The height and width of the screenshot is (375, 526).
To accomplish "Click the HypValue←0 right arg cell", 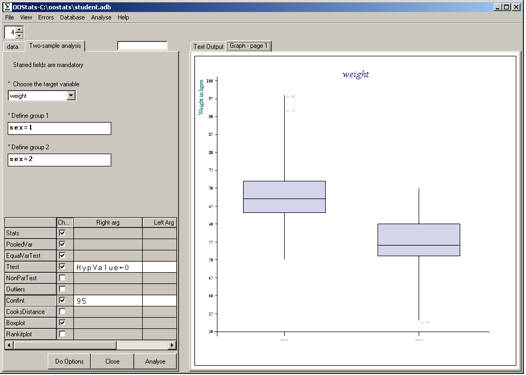I will (108, 267).
